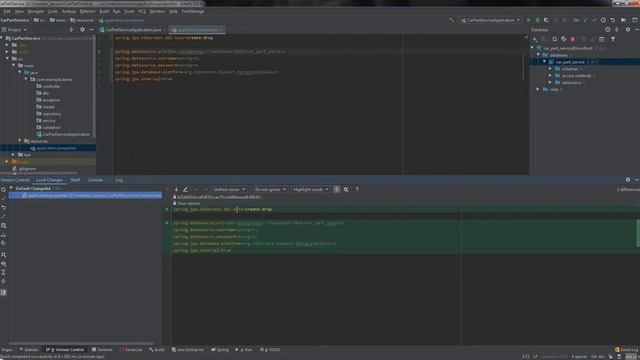Screen dimensions: 640x360
Task: Click Refresh icon in Version Control sidebar
Action: pyautogui.click(x=3, y=190)
